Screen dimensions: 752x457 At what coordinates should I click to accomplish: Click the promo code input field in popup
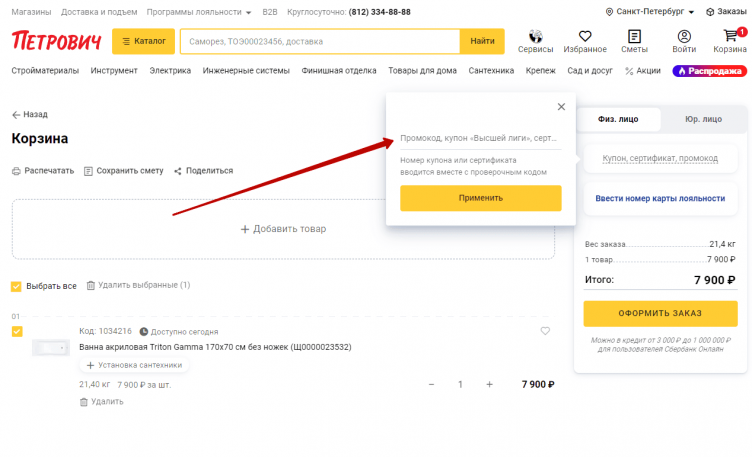(x=480, y=138)
